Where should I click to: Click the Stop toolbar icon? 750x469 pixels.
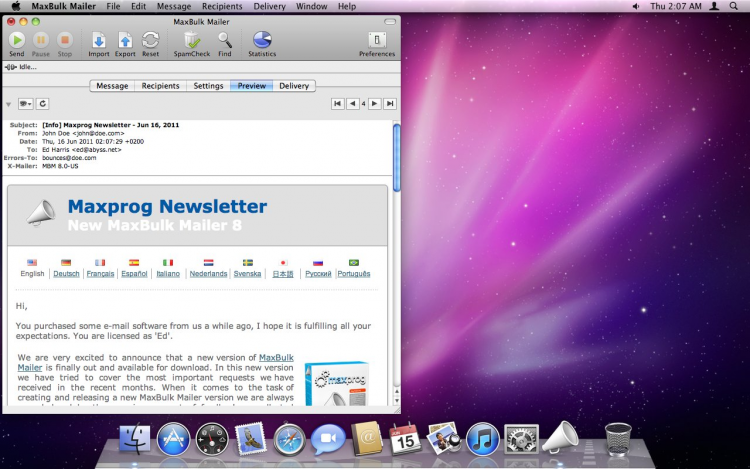point(65,44)
